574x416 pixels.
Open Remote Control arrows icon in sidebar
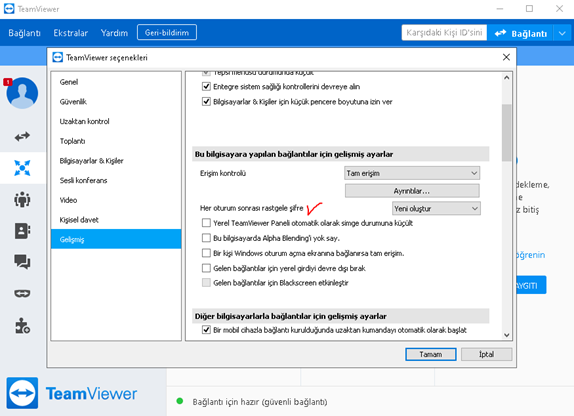click(x=22, y=137)
